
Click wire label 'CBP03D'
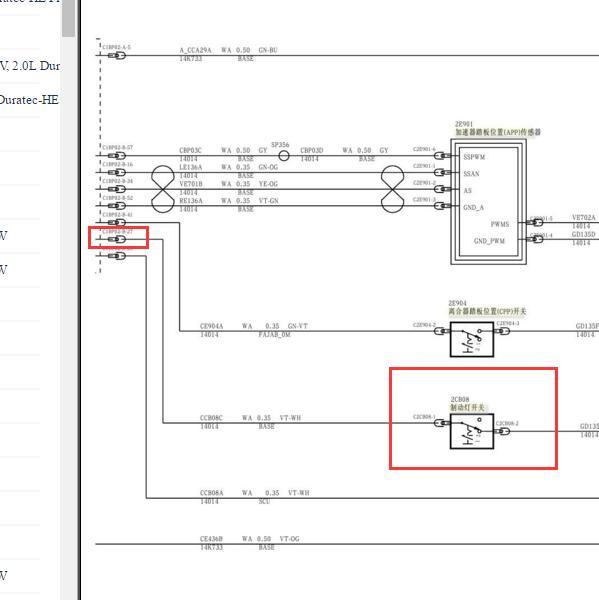312,150
